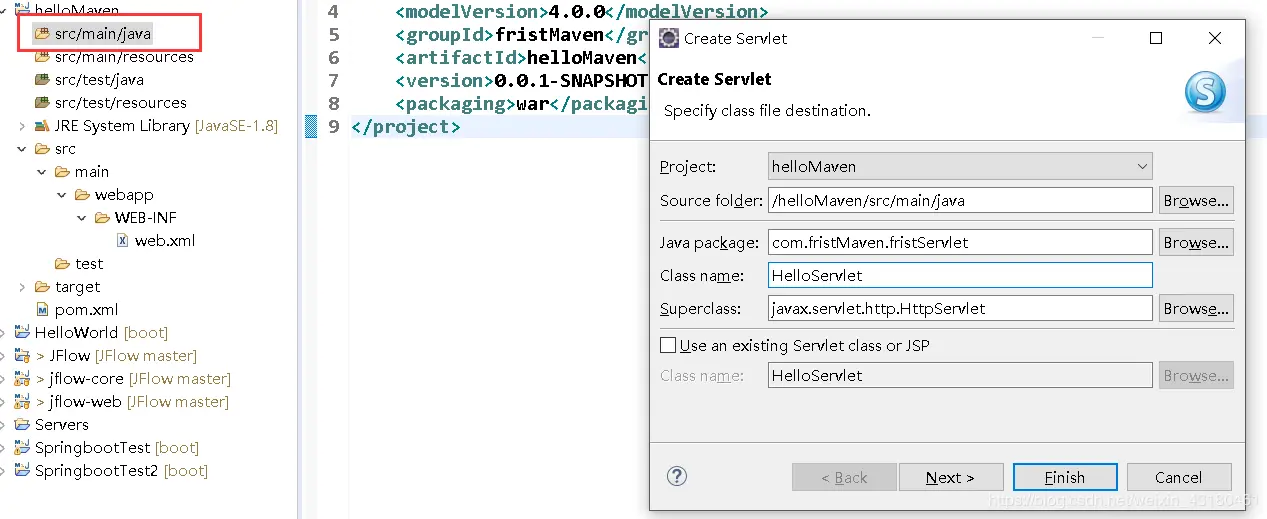
Task: Click the test folder icon
Action: 62,264
